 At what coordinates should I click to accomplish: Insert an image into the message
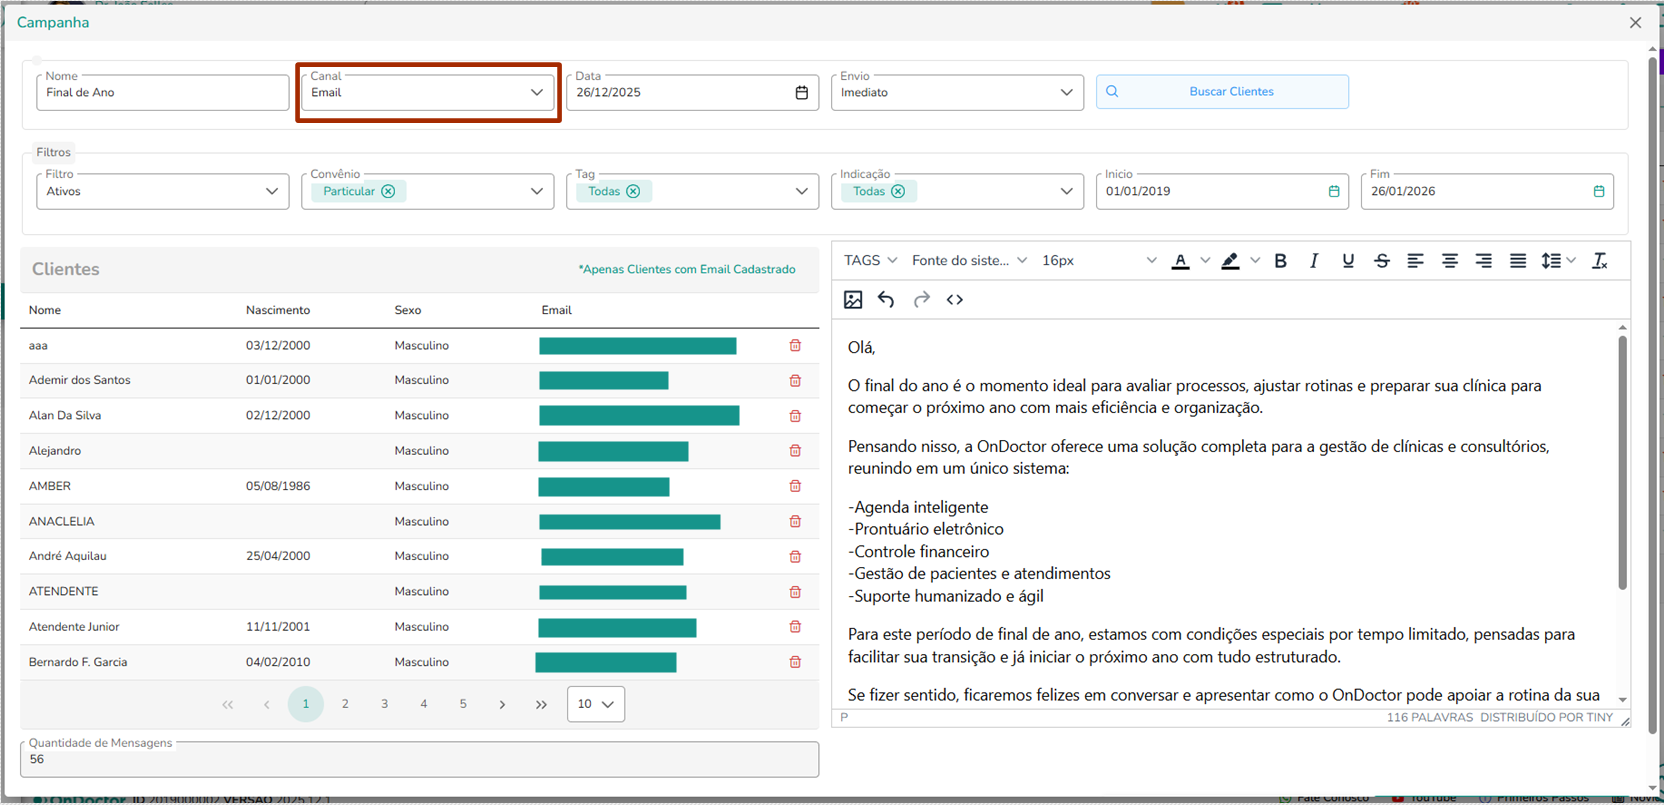tap(853, 299)
